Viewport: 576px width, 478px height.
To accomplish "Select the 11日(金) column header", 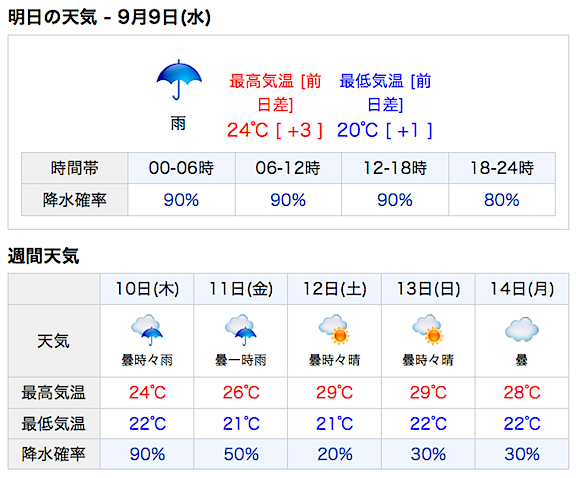I will pyautogui.click(x=241, y=289).
